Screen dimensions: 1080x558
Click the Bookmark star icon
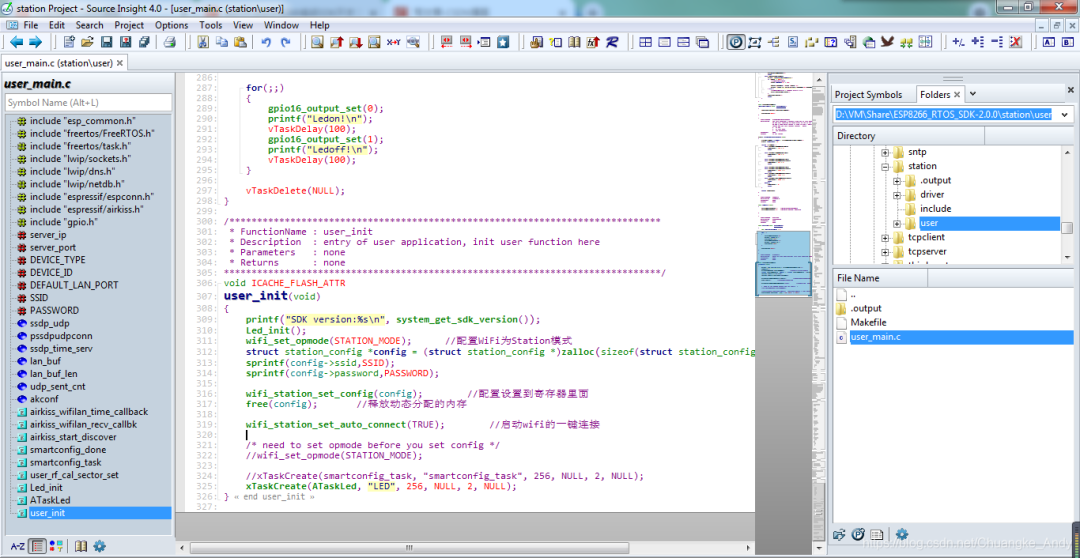[503, 42]
